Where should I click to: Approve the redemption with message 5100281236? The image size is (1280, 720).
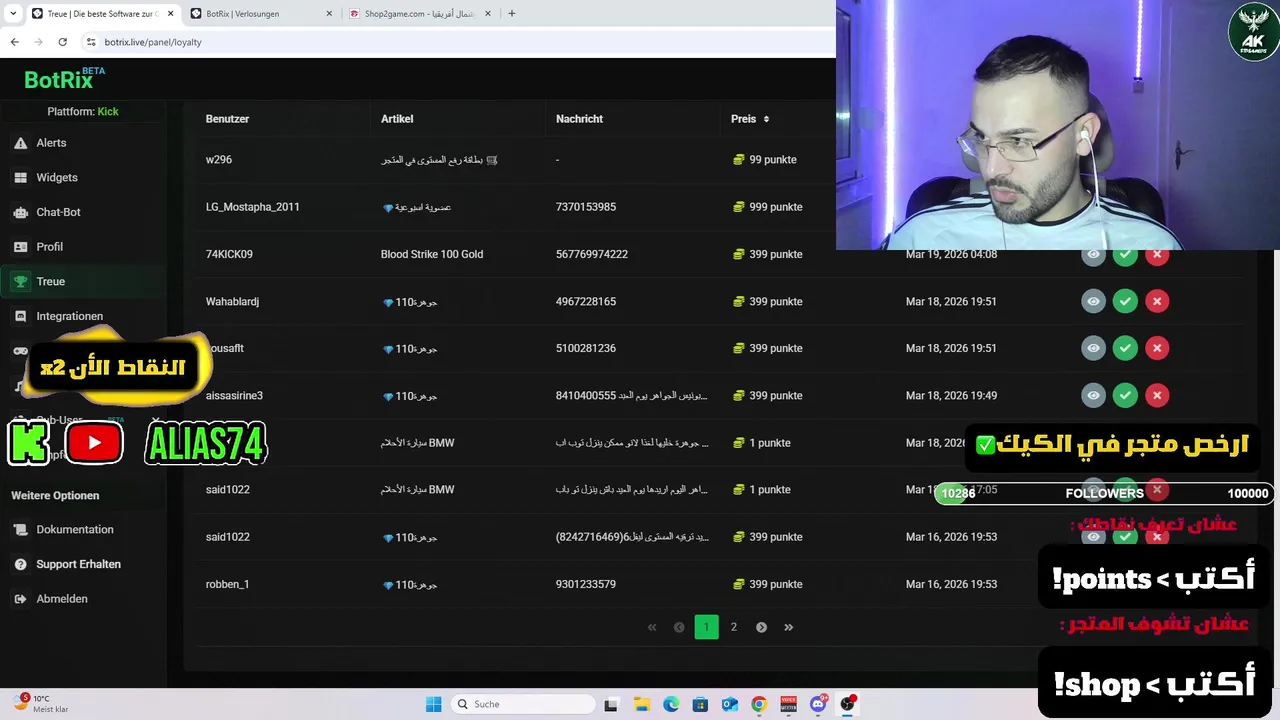pyautogui.click(x=1125, y=348)
